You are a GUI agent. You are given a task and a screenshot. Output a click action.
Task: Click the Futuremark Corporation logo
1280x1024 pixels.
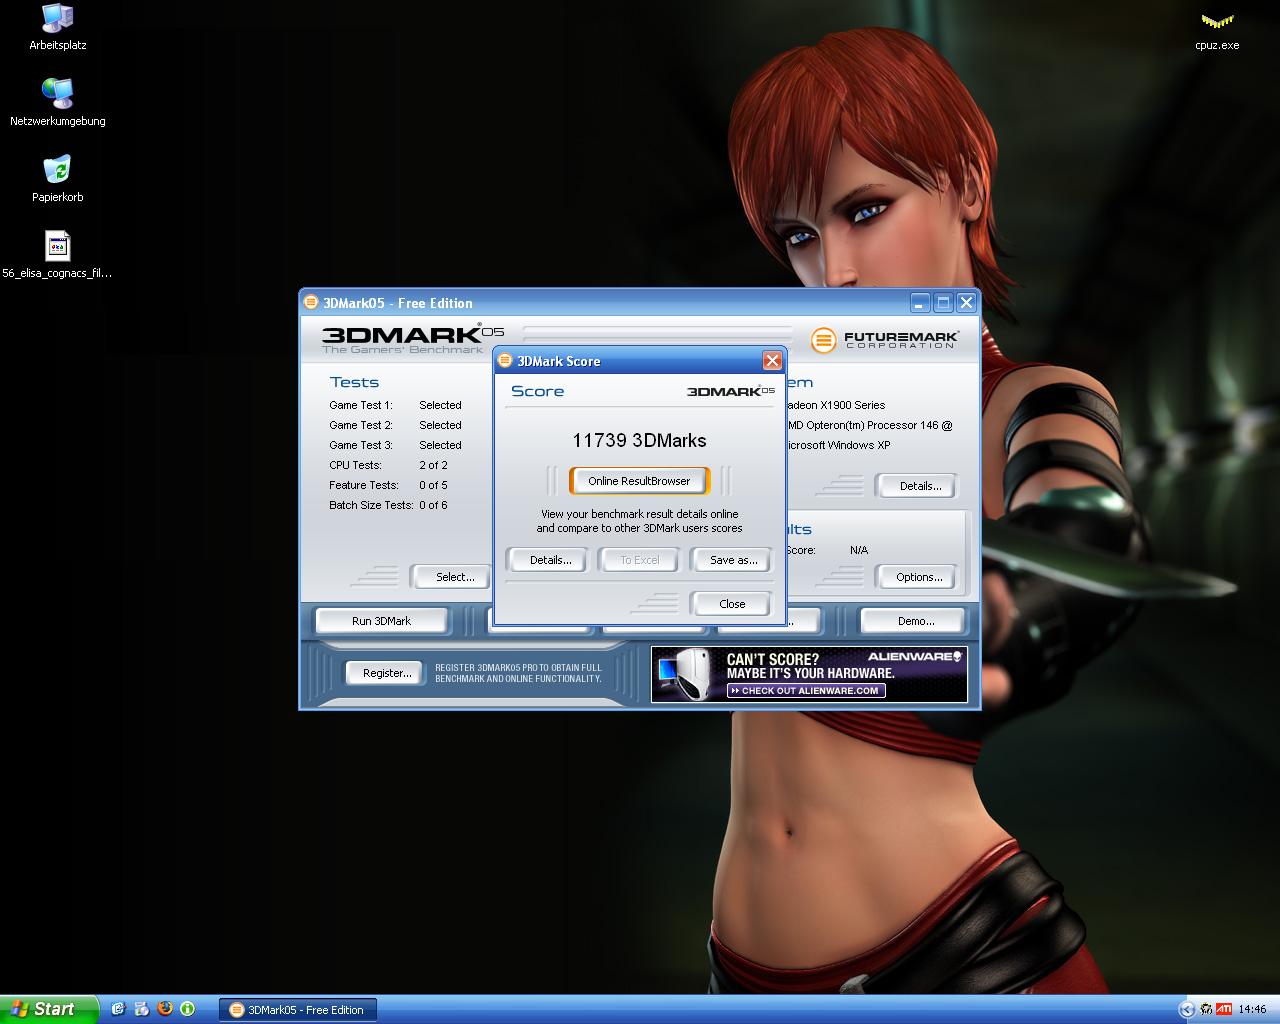(x=884, y=340)
